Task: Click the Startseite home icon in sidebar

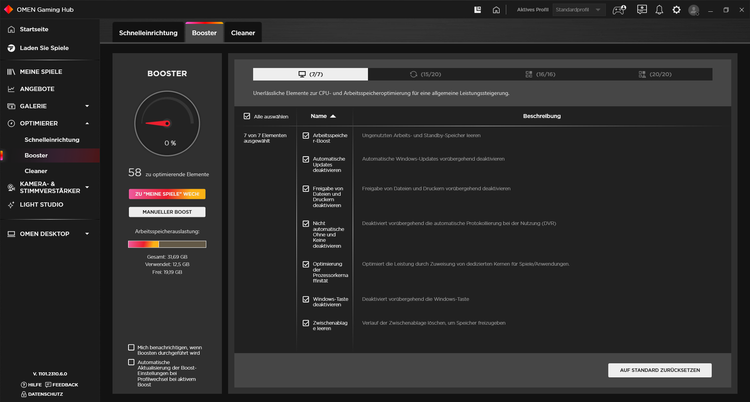Action: pyautogui.click(x=11, y=29)
